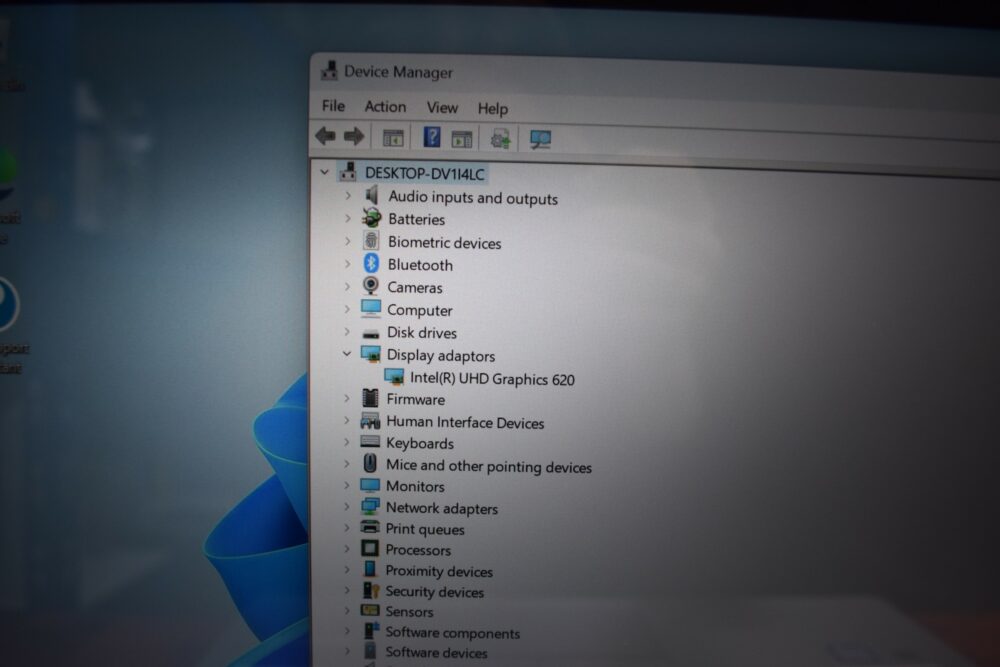The image size is (1000, 667).
Task: Open the File menu
Action: pyautogui.click(x=334, y=106)
